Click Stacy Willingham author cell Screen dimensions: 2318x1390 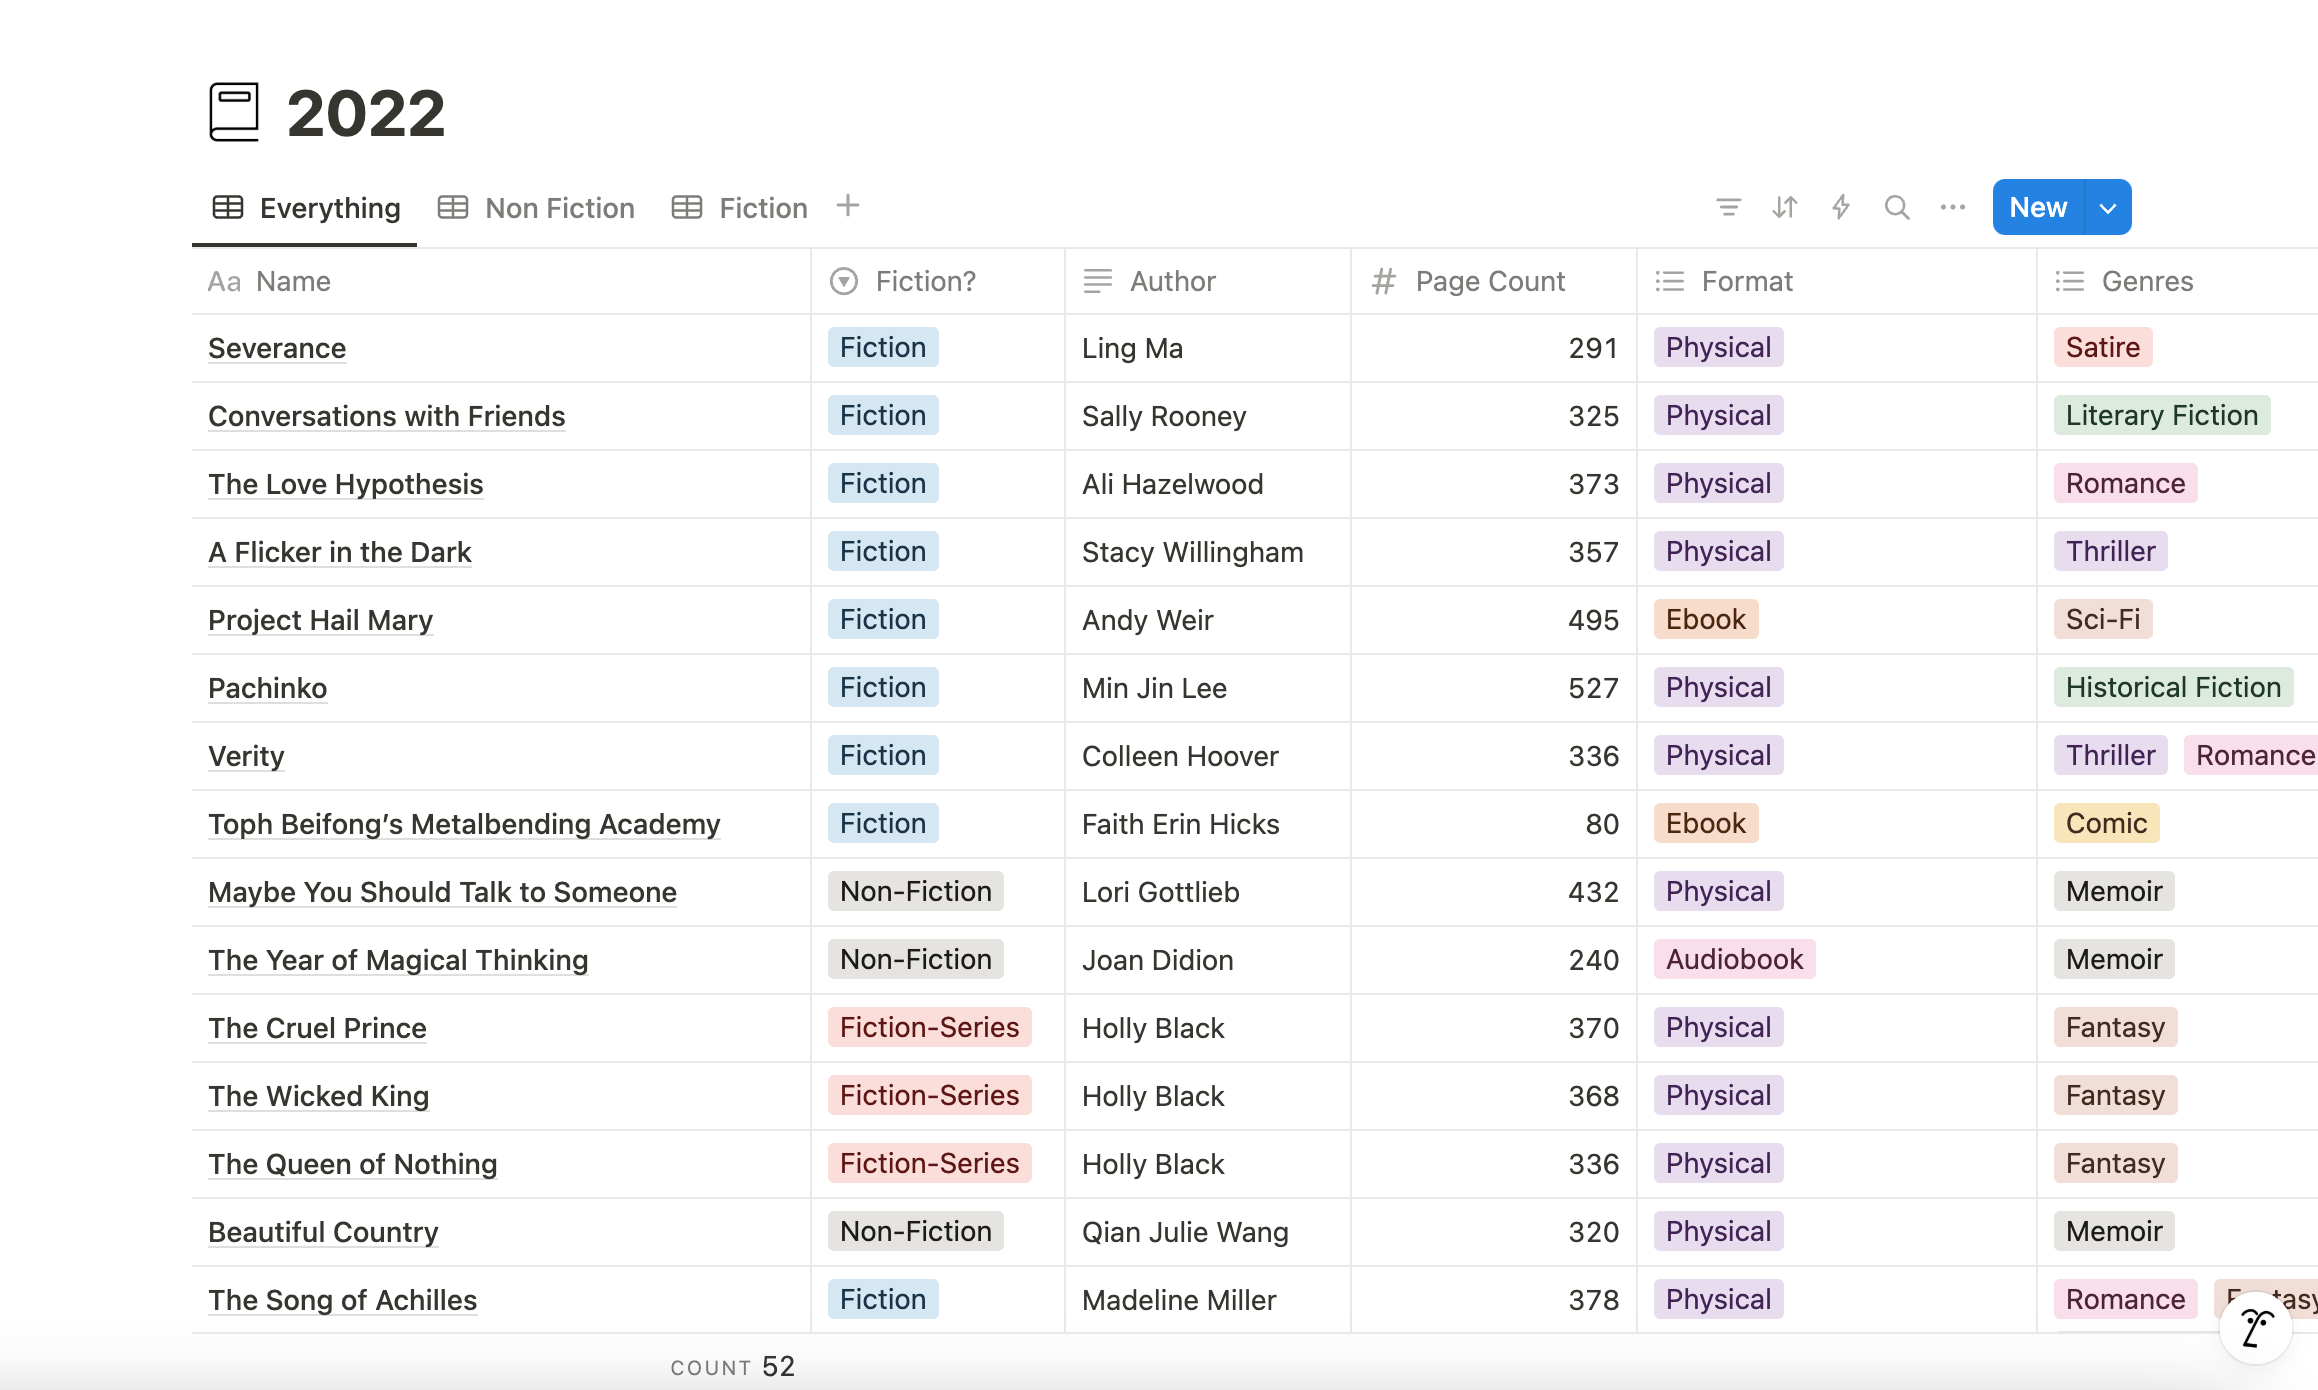click(x=1208, y=552)
